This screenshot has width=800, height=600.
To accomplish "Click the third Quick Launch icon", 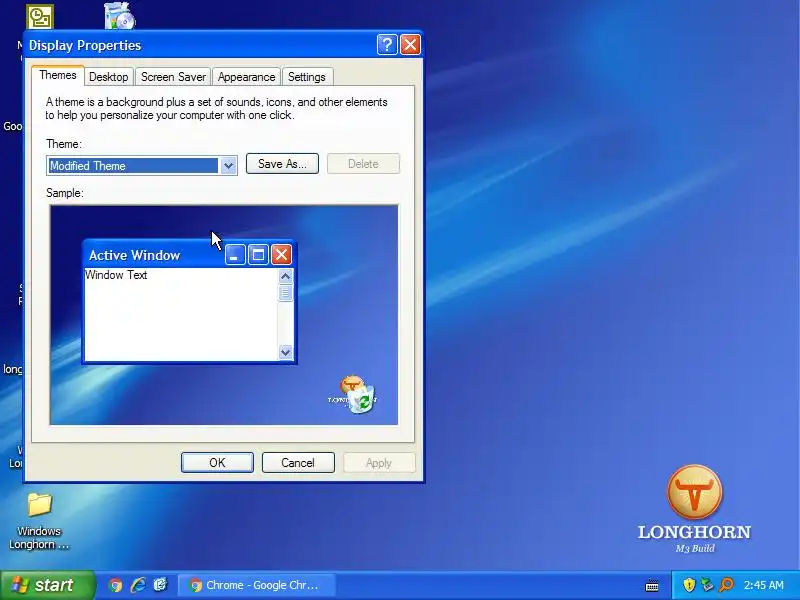I will [x=160, y=585].
